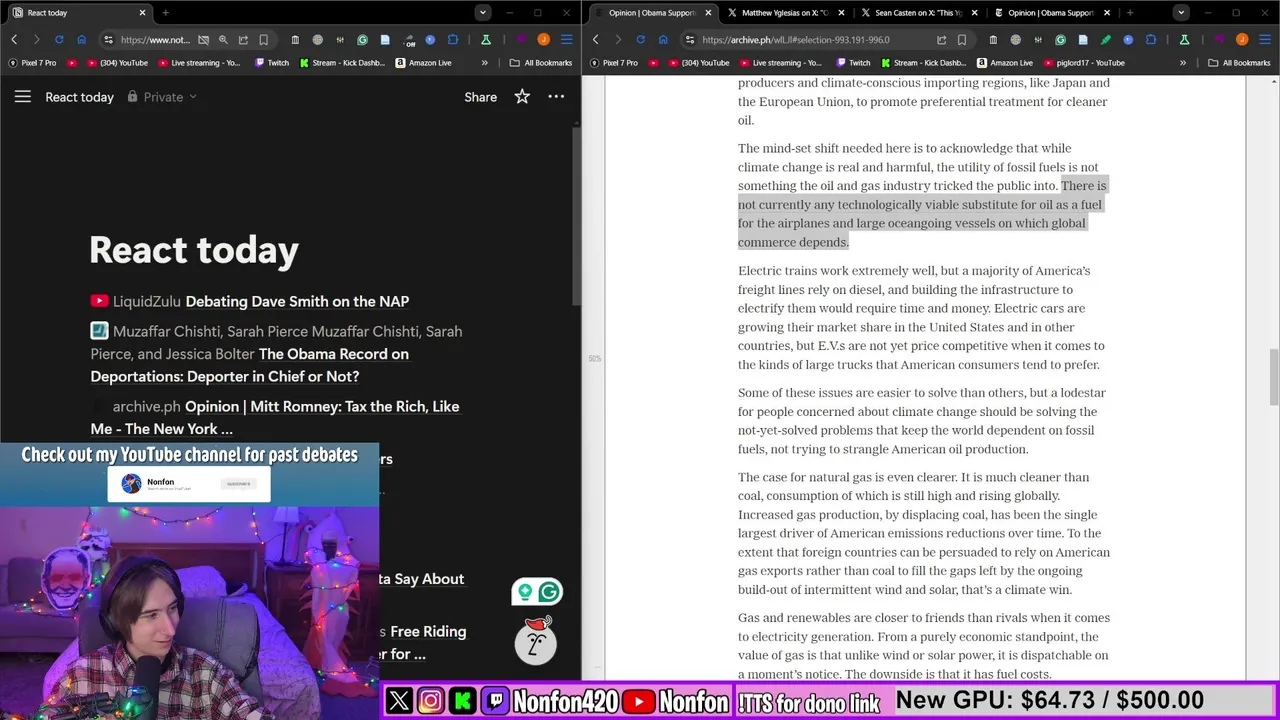Click the green flask icon in Notion browser toolbar
Screen dimensions: 1280x720
click(x=486, y=40)
